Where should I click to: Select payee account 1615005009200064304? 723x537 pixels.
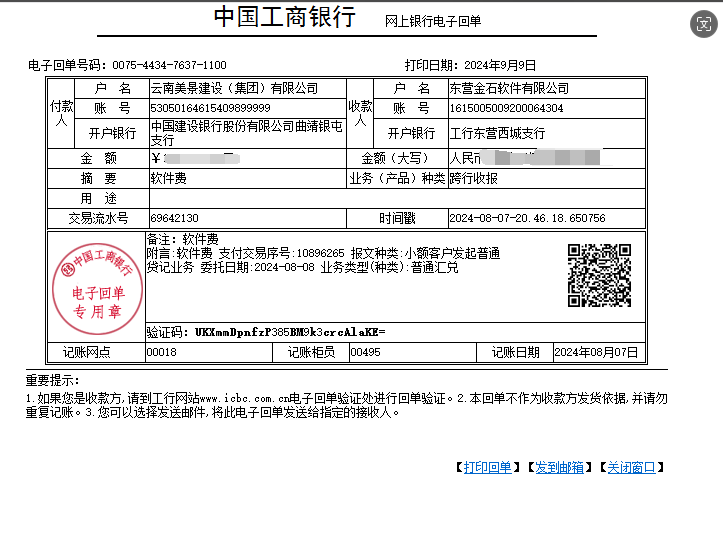coord(506,108)
